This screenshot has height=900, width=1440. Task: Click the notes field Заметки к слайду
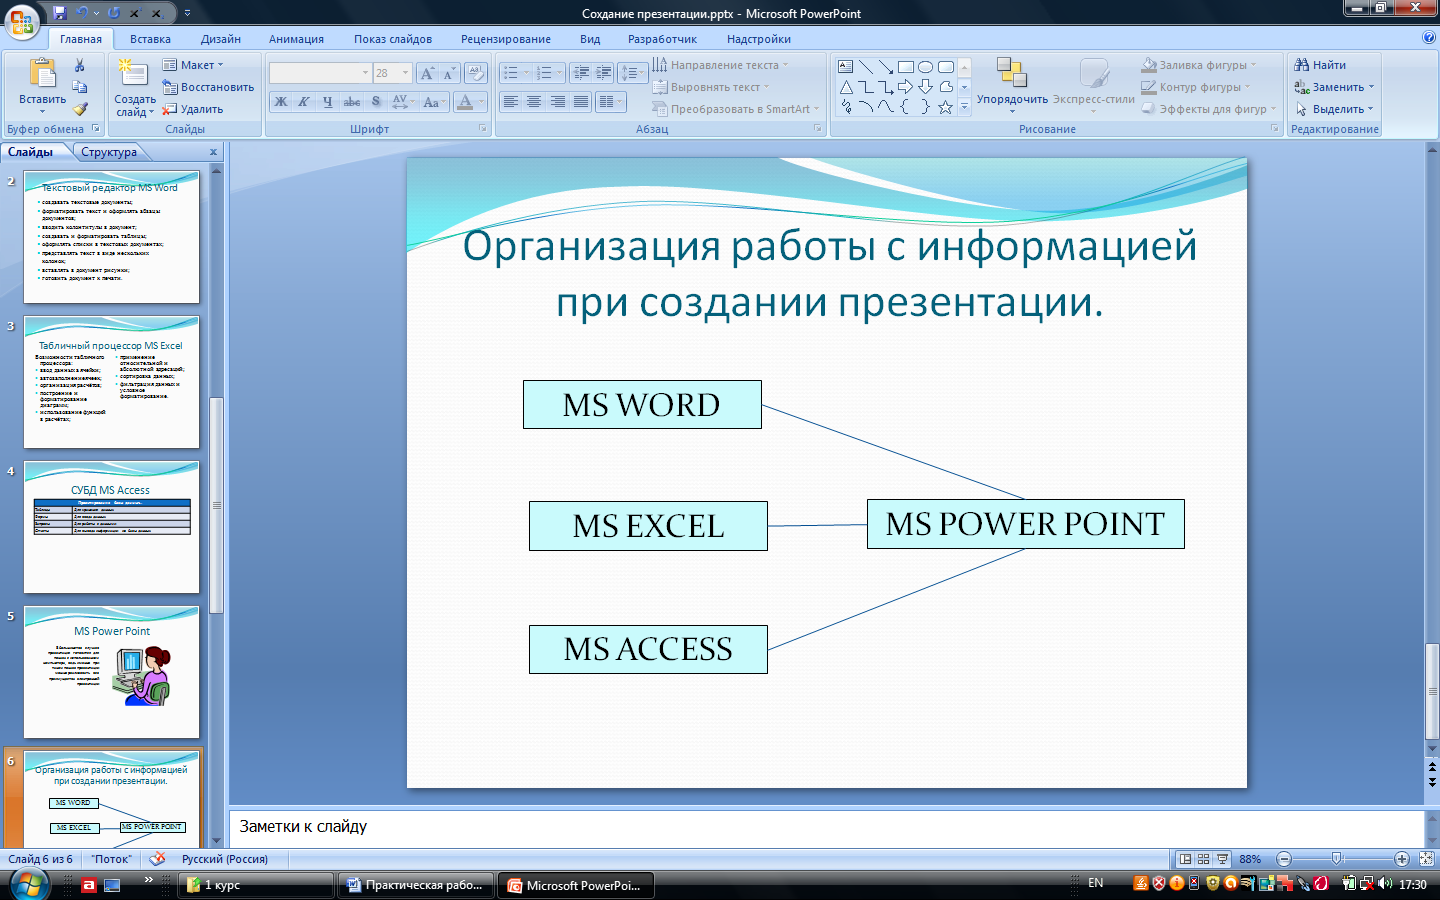coord(826,828)
